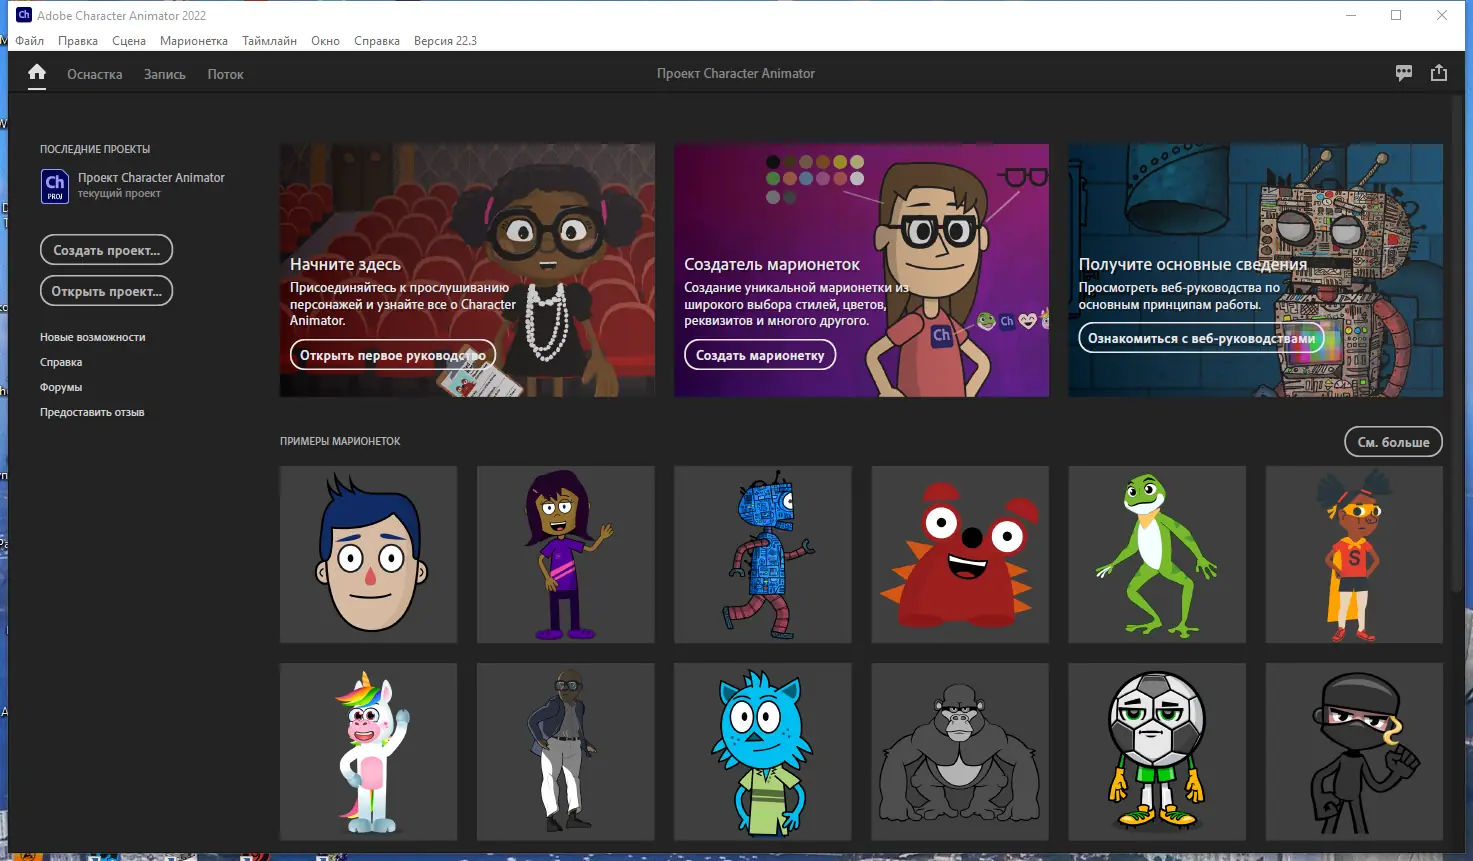Select the ninja puppet thumbnail
The height and width of the screenshot is (861, 1473).
(x=1353, y=751)
